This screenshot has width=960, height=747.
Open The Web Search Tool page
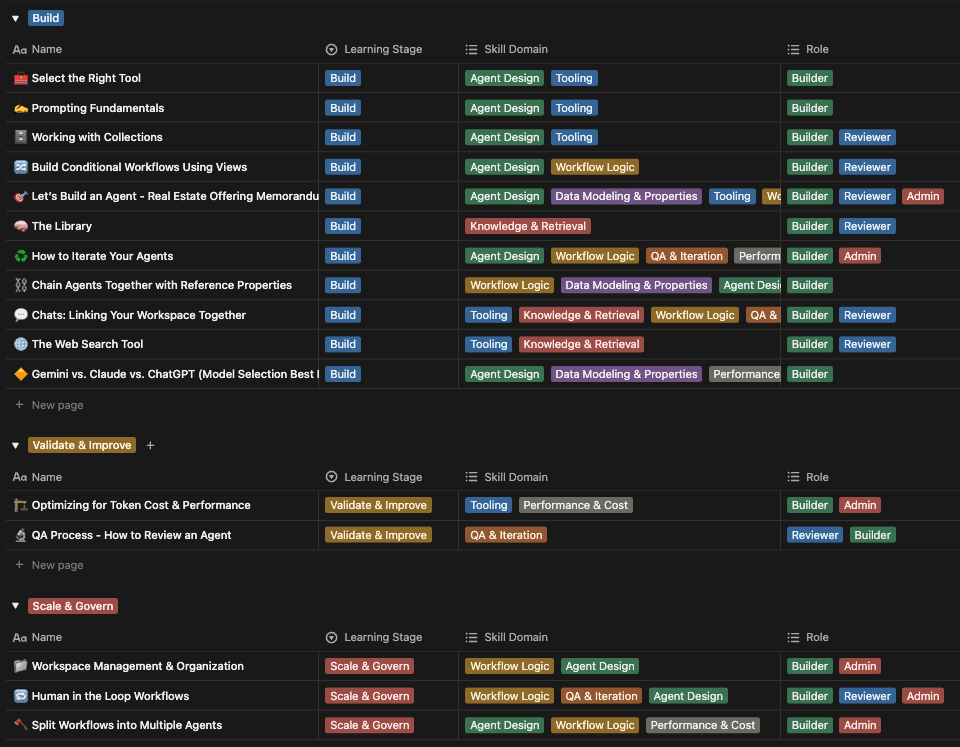pos(87,344)
